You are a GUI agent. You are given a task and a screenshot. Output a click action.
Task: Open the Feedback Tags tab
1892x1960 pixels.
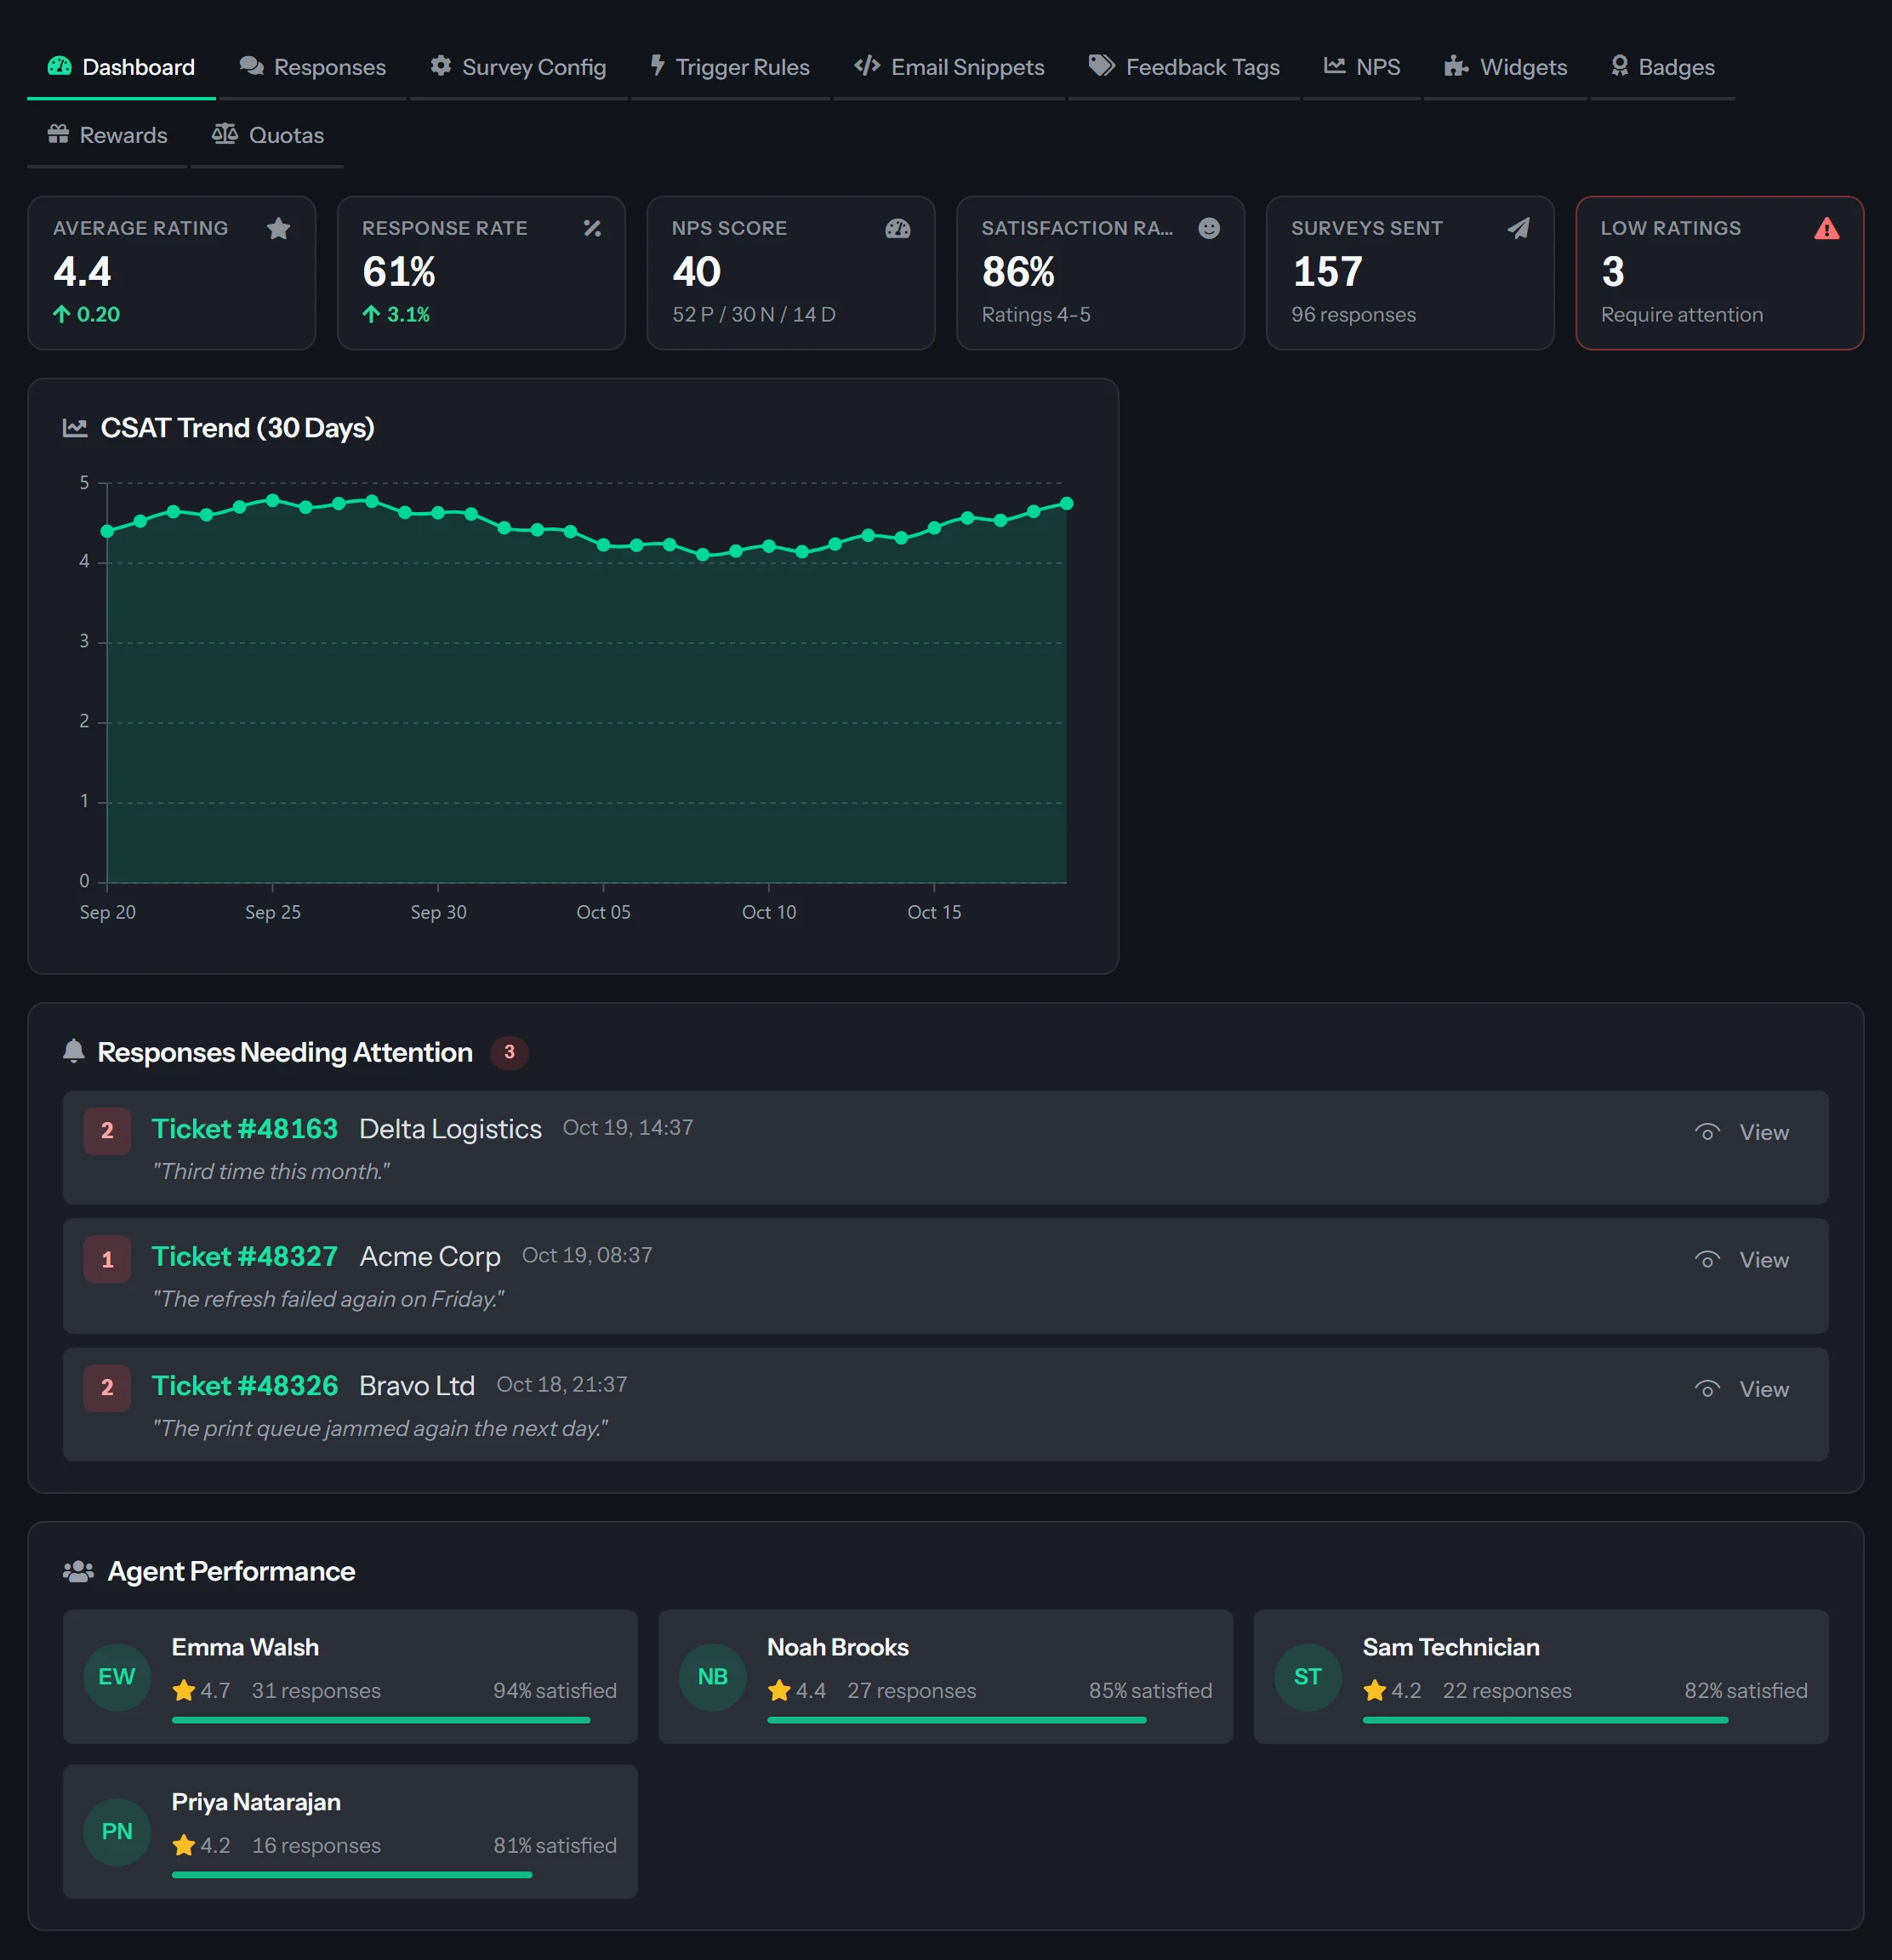(1184, 67)
